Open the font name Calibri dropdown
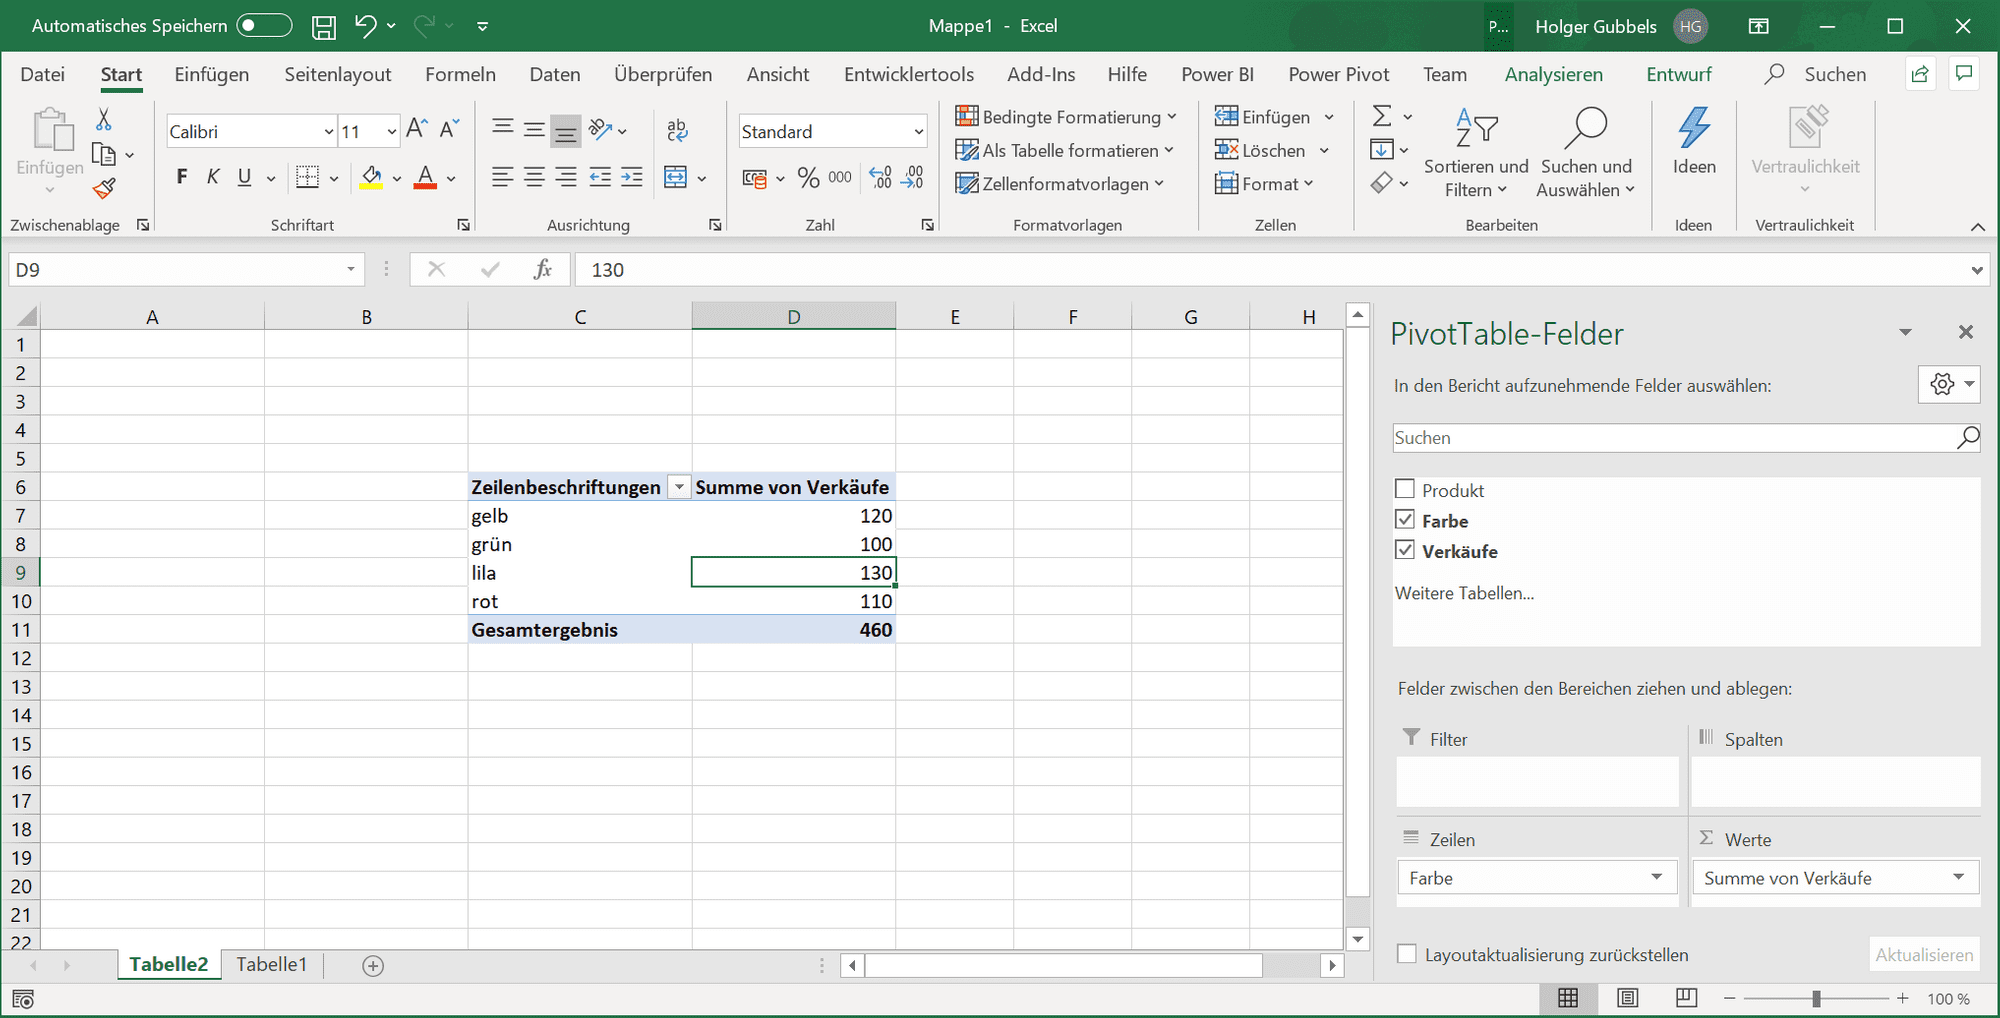The width and height of the screenshot is (2000, 1018). click(328, 132)
